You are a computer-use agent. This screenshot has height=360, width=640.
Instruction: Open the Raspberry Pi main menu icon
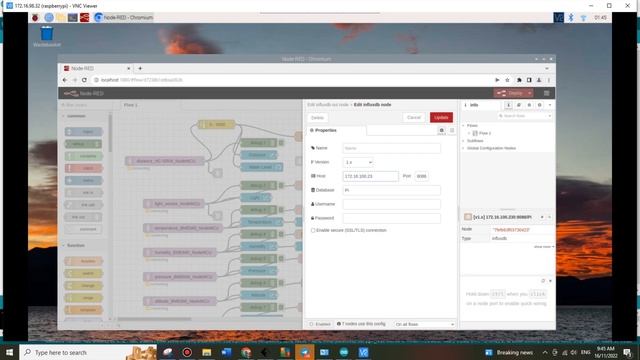tap(35, 18)
